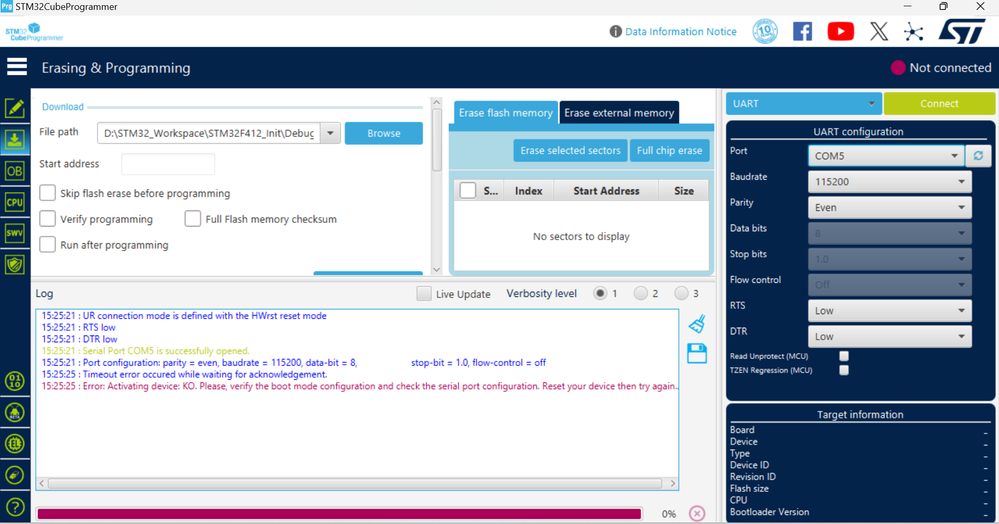Open the Stop bits dropdown

(889, 259)
